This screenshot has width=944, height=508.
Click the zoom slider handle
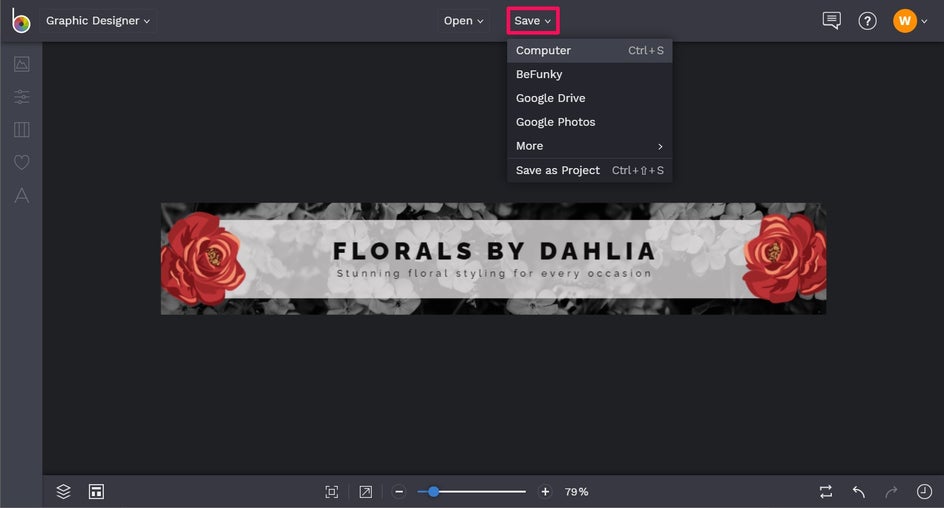pos(433,492)
